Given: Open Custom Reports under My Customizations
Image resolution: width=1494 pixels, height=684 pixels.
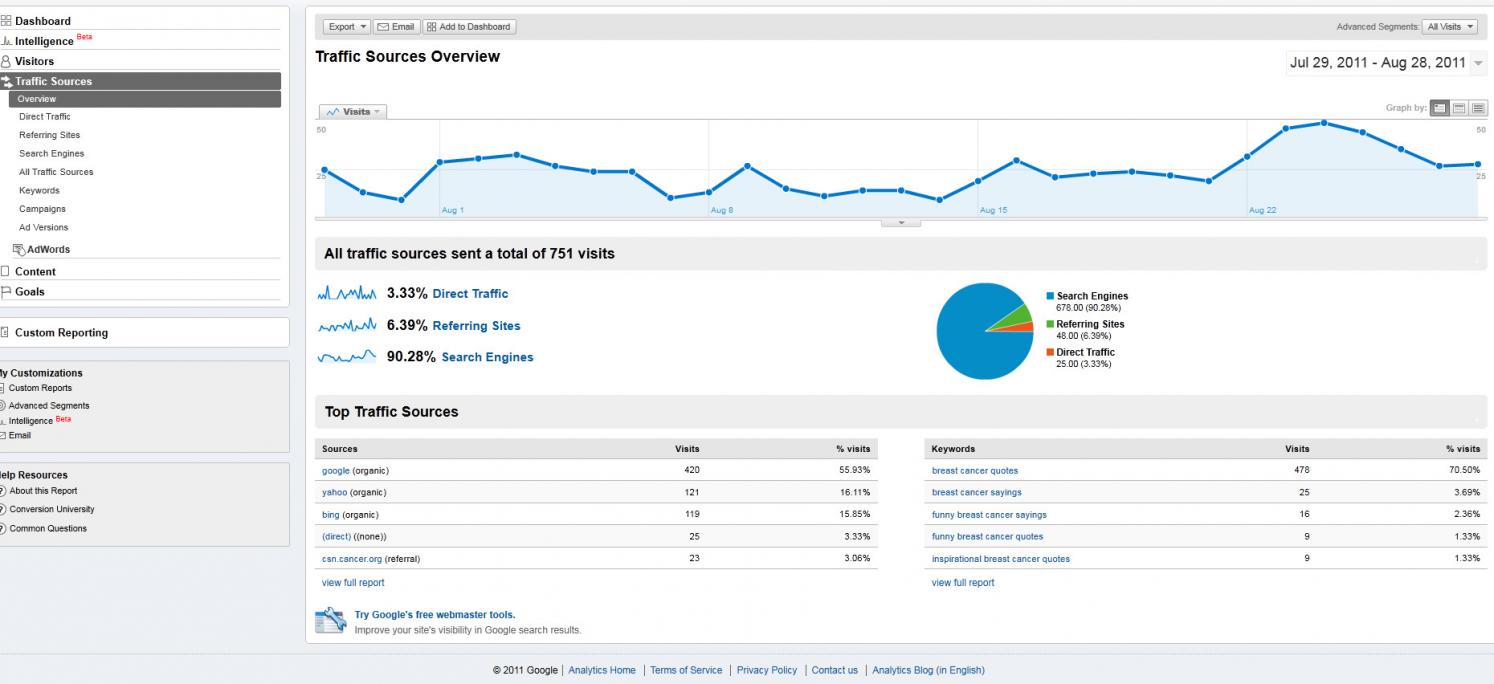Looking at the screenshot, I should pos(40,388).
